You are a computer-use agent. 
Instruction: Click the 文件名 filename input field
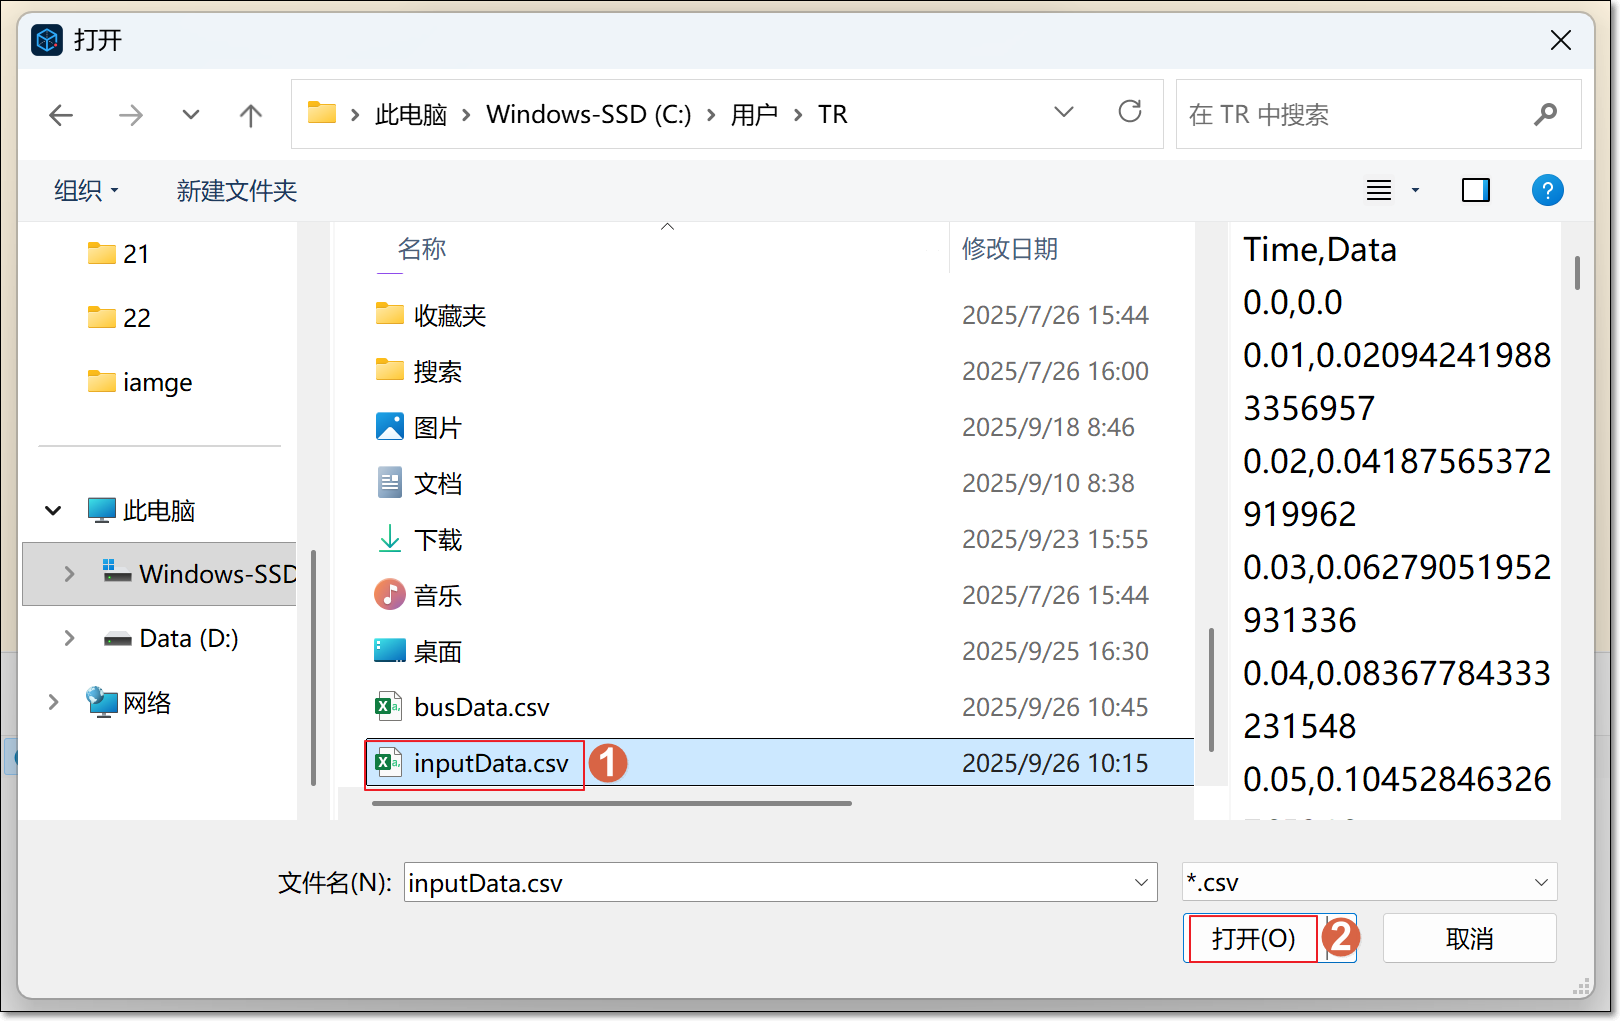765,883
